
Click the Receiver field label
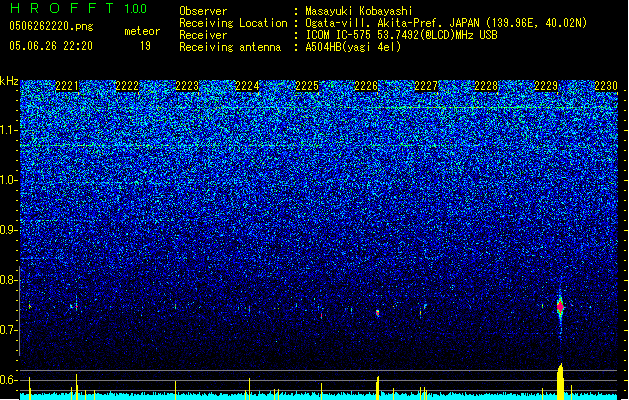203,35
